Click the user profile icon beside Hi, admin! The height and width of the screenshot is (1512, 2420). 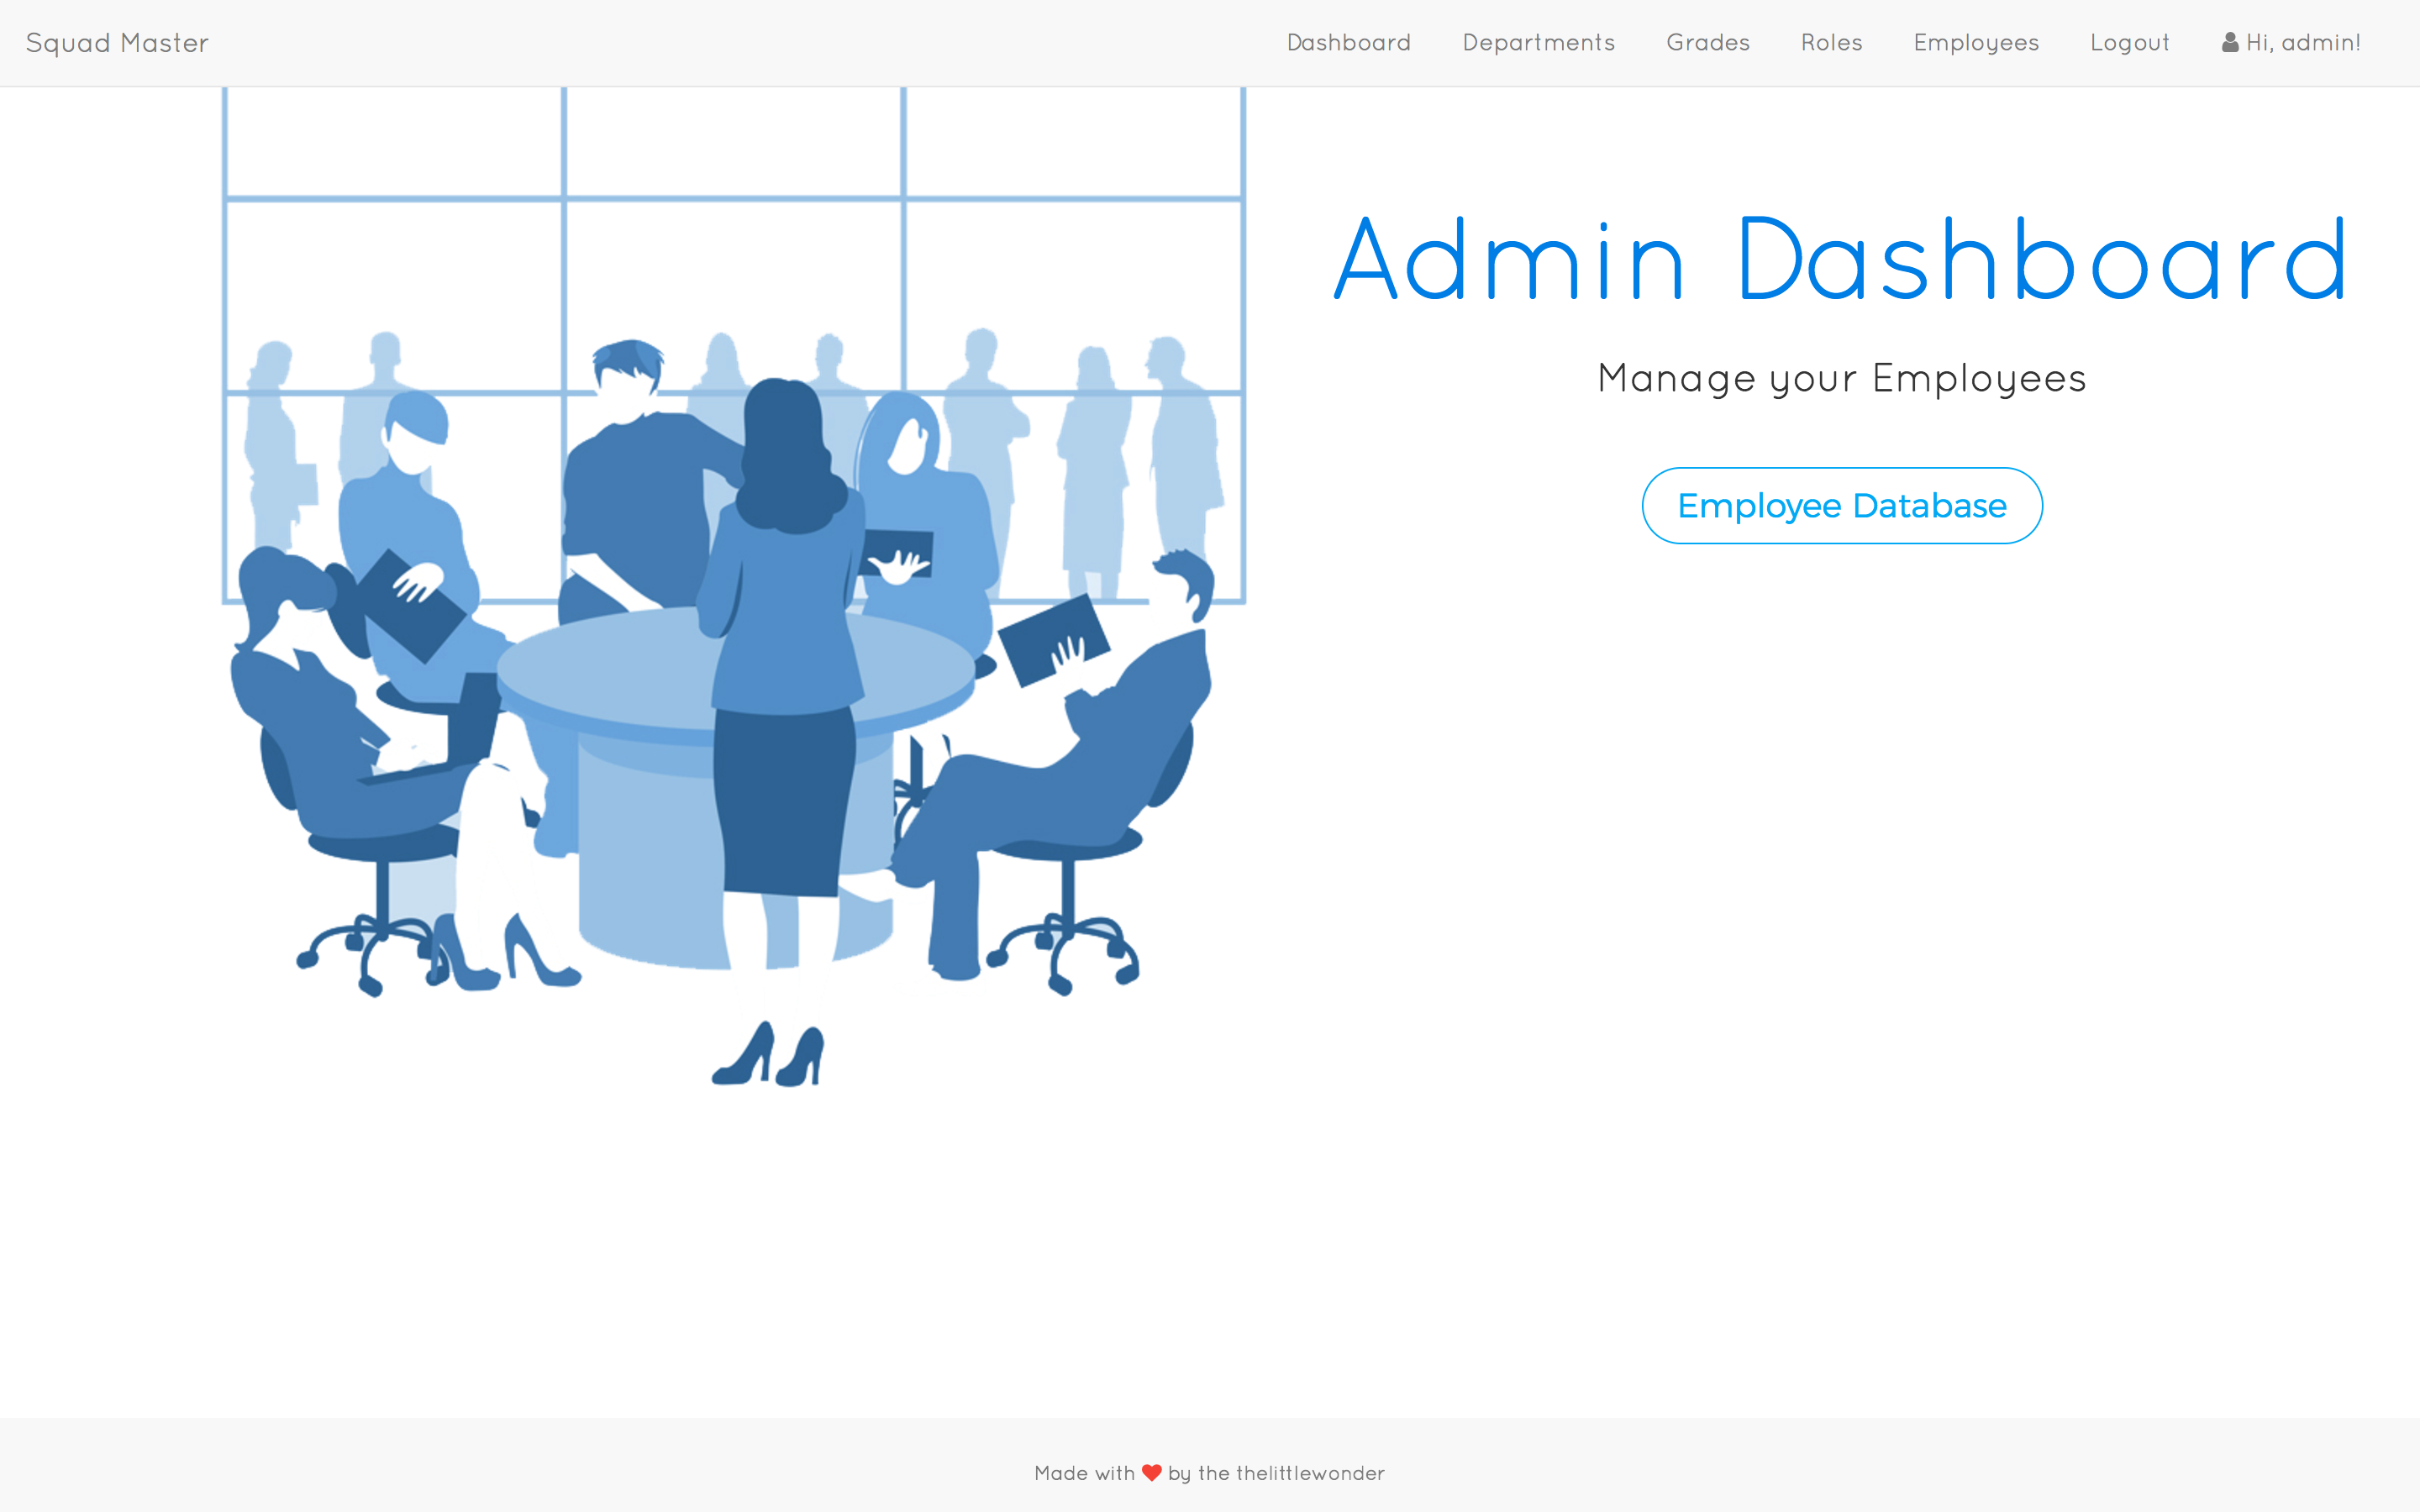2229,43
